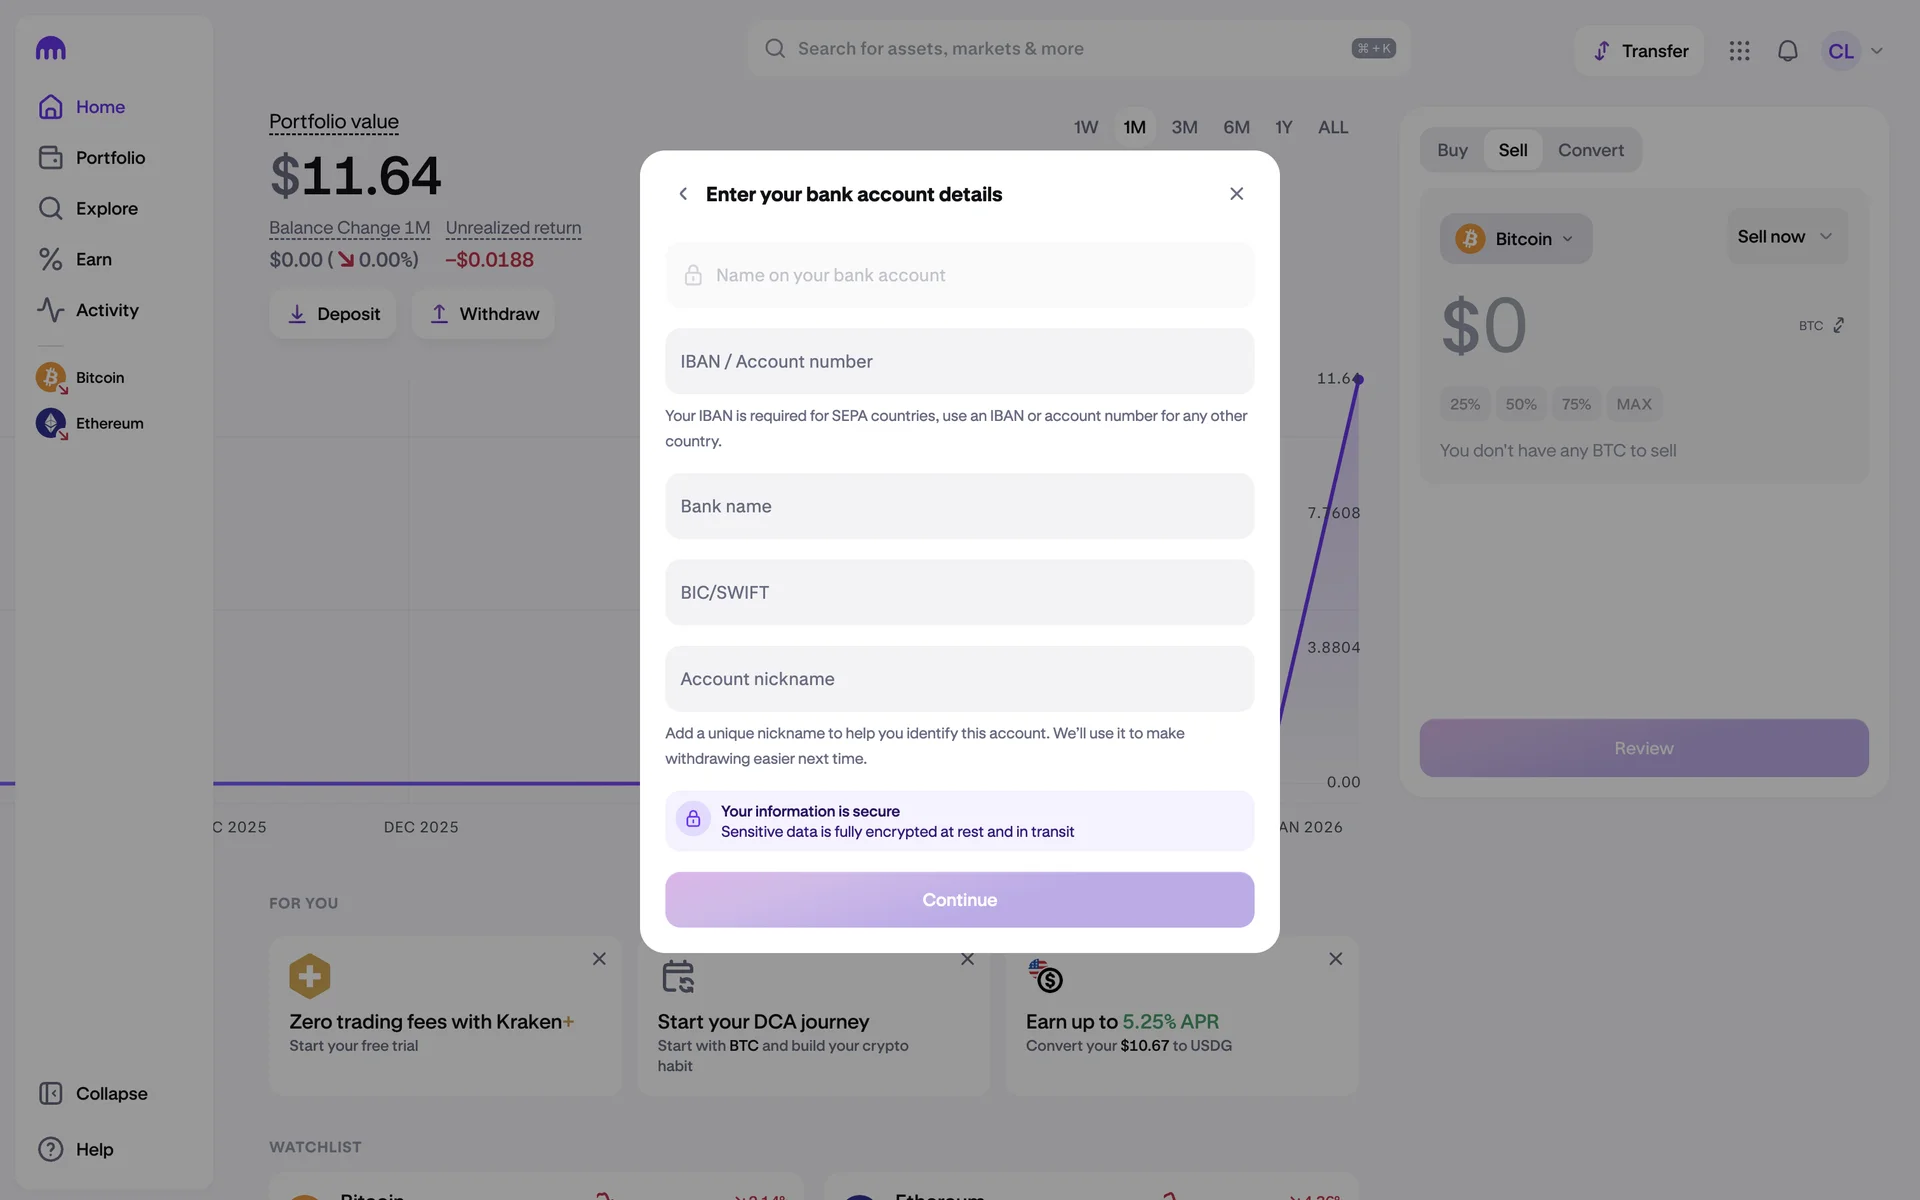Dismiss the Kraken+ zero trading fees card
This screenshot has width=1920, height=1200.
click(x=599, y=959)
